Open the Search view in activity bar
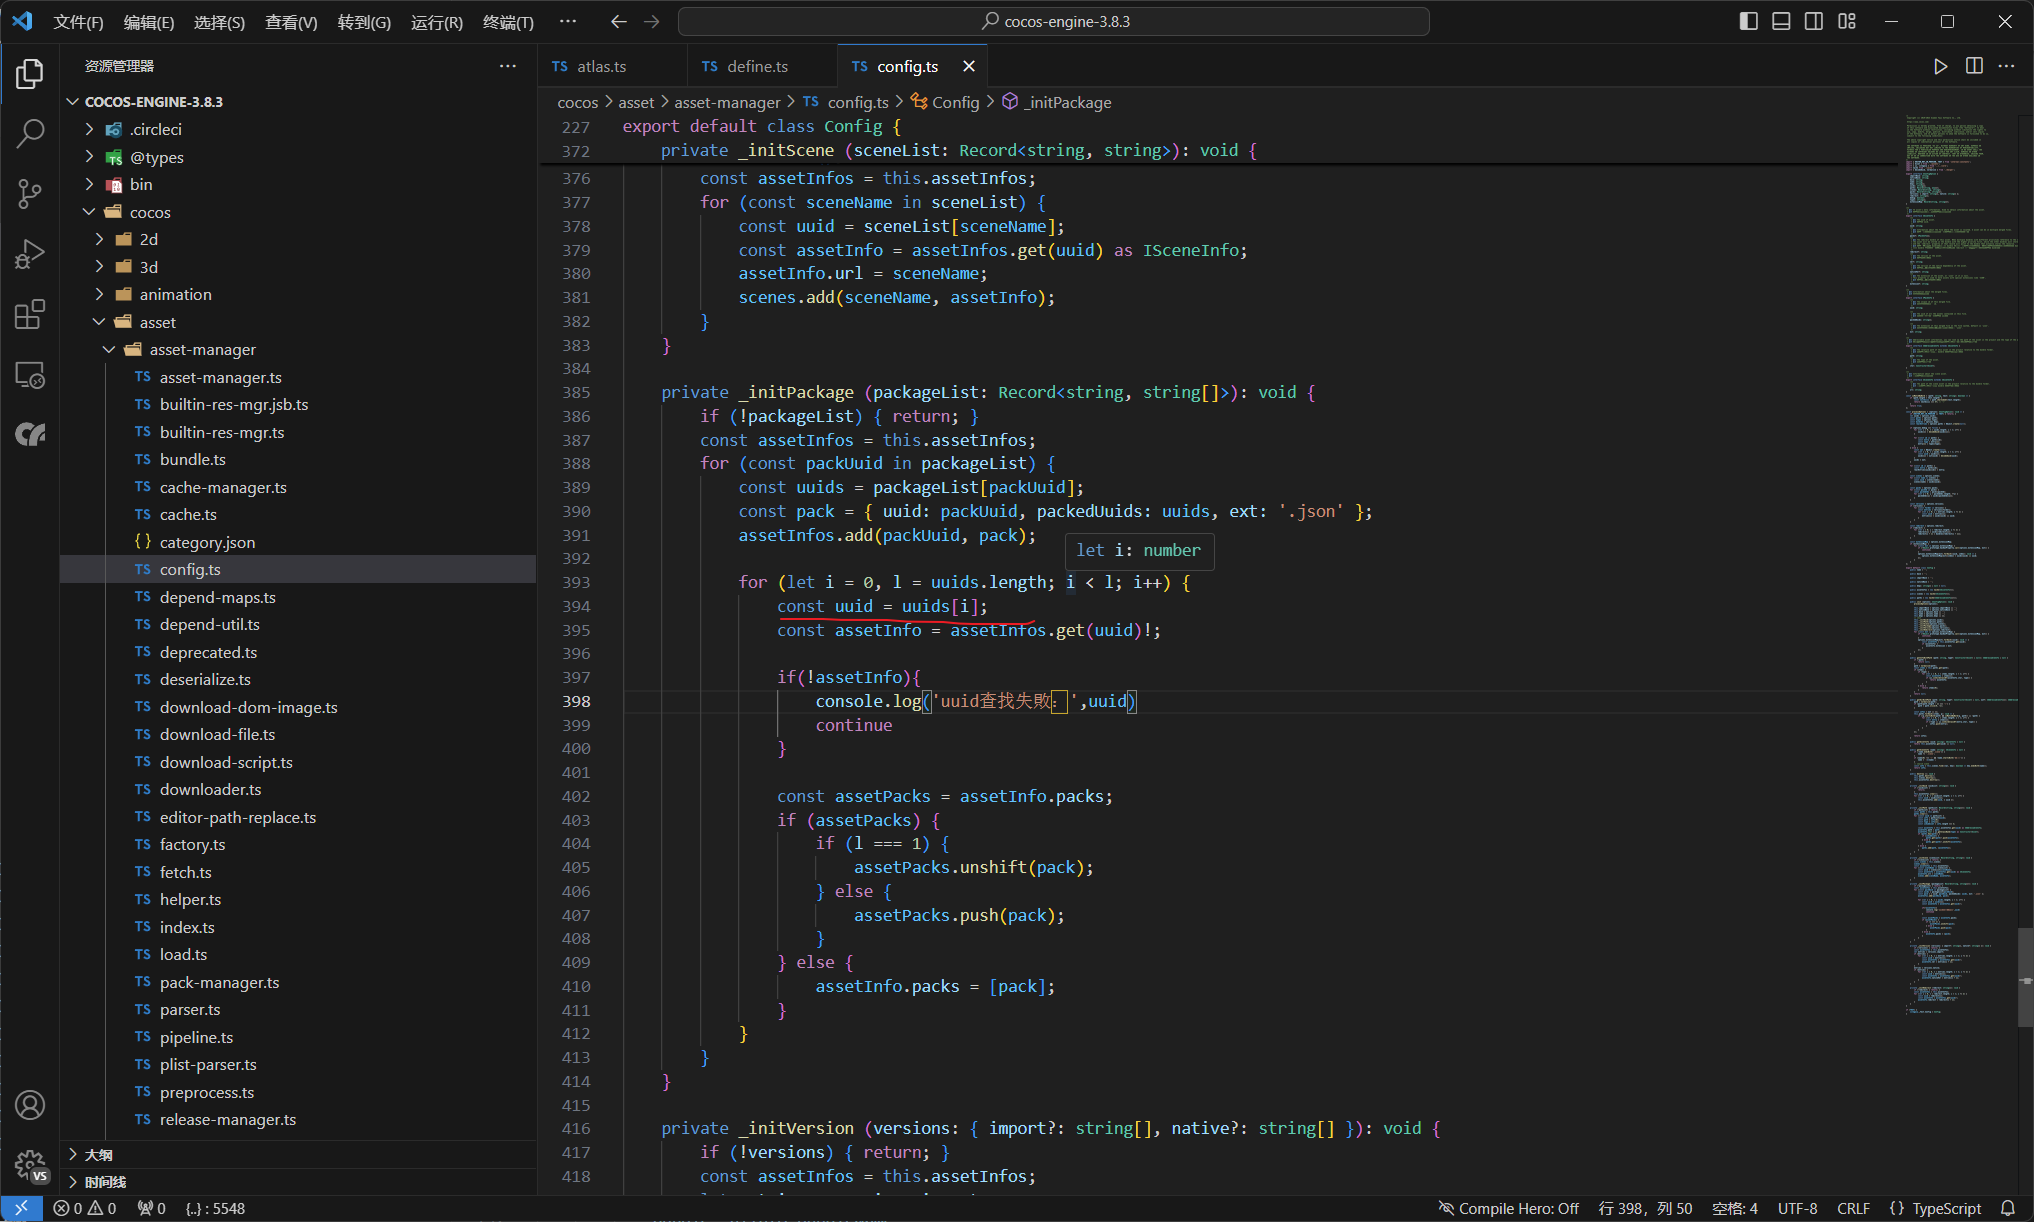2034x1222 pixels. pyautogui.click(x=30, y=133)
